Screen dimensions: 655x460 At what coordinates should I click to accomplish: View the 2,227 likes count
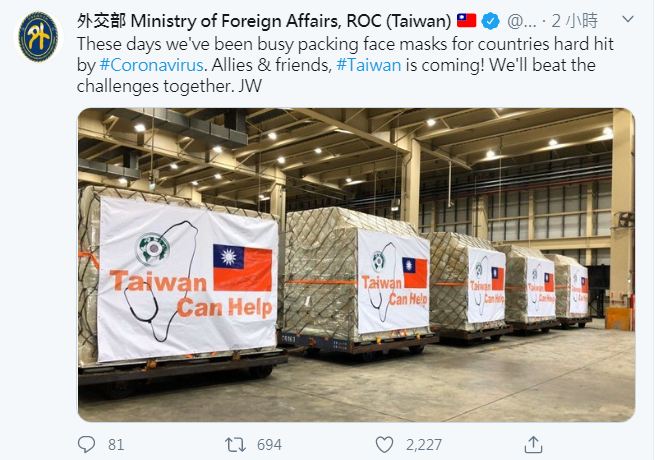[424, 445]
